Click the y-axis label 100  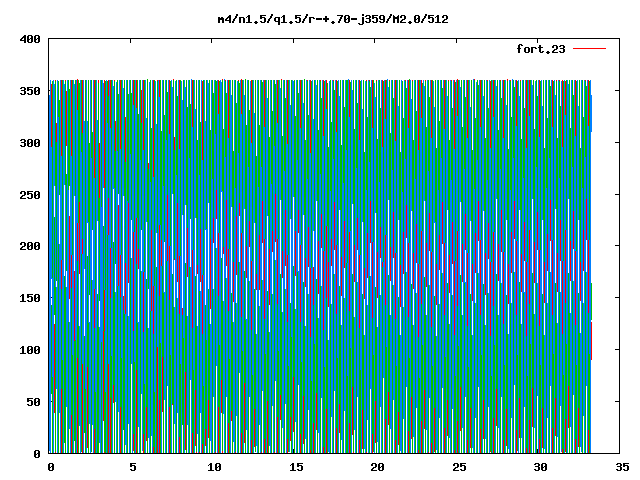pyautogui.click(x=30, y=350)
